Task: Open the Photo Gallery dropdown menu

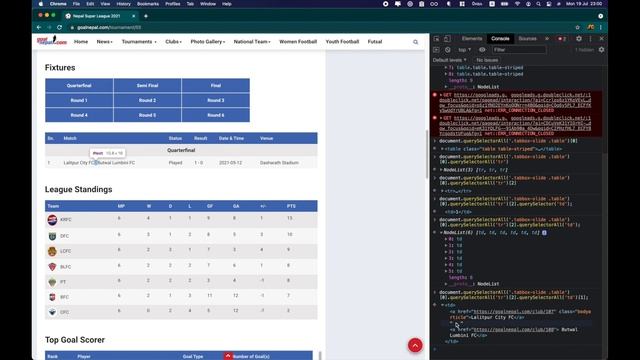Action: (x=208, y=42)
